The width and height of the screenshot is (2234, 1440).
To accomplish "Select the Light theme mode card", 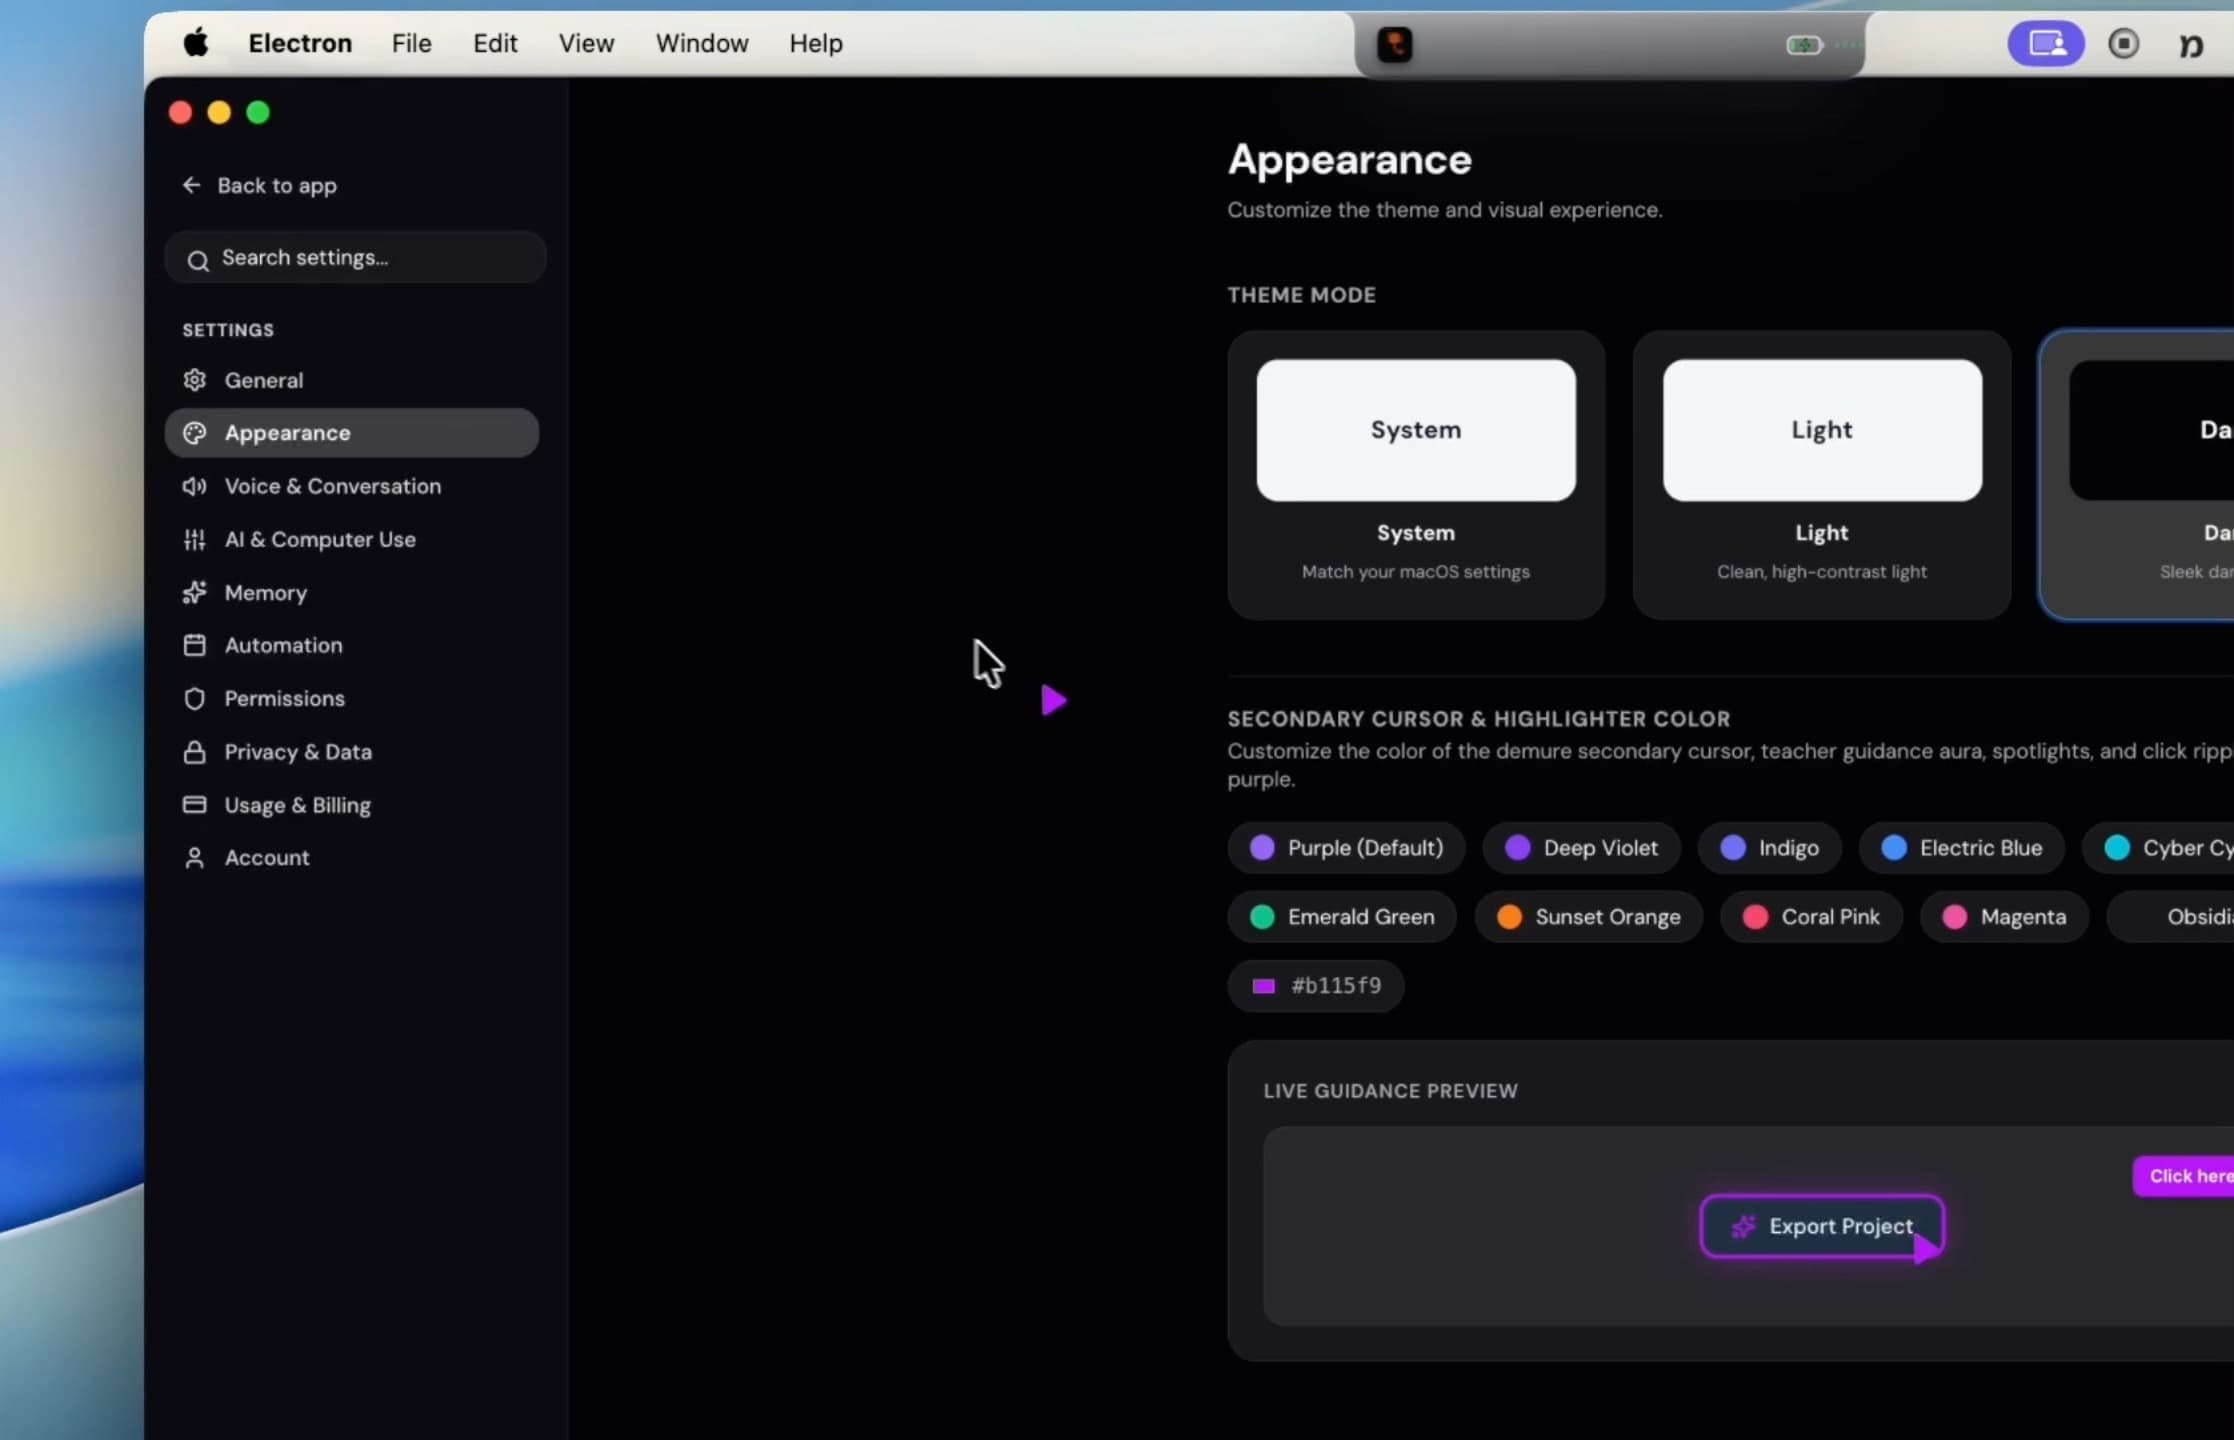I will (1822, 475).
